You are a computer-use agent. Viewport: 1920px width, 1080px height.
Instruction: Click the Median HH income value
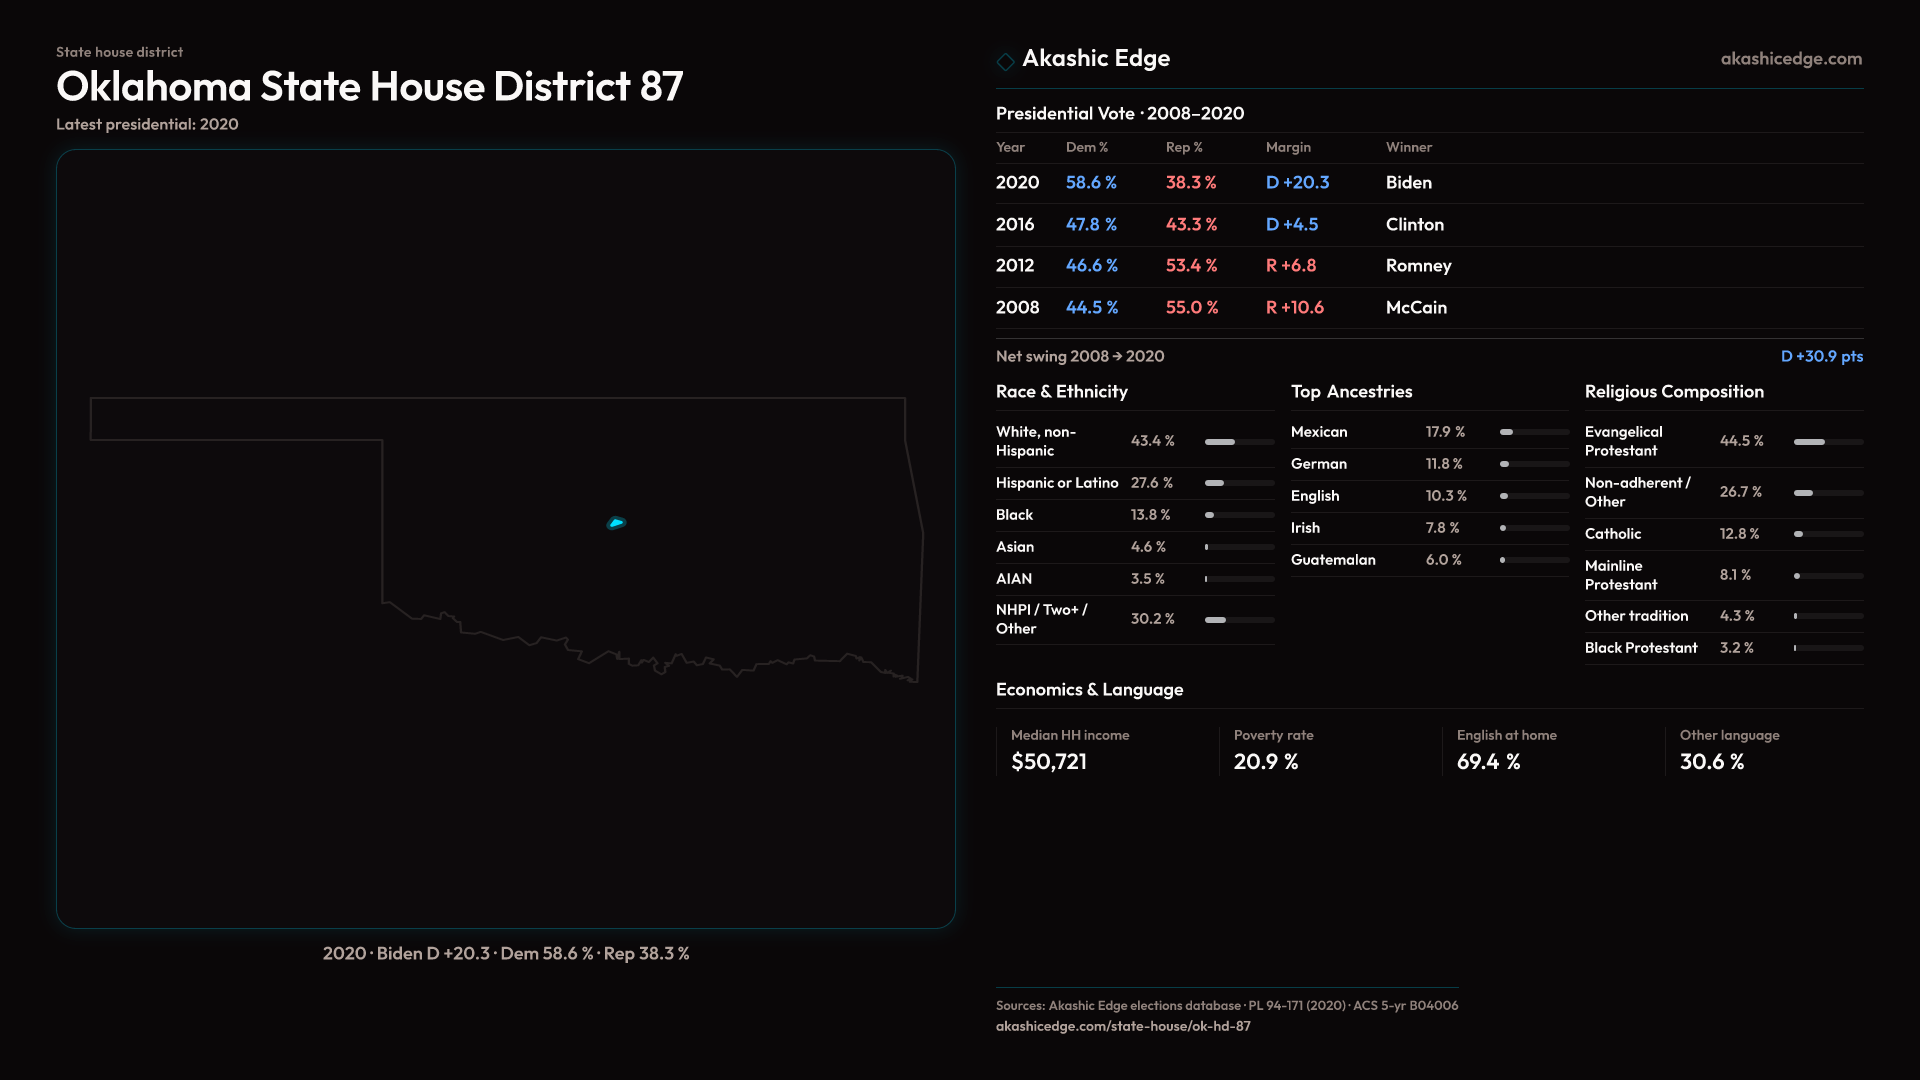pos(1049,762)
